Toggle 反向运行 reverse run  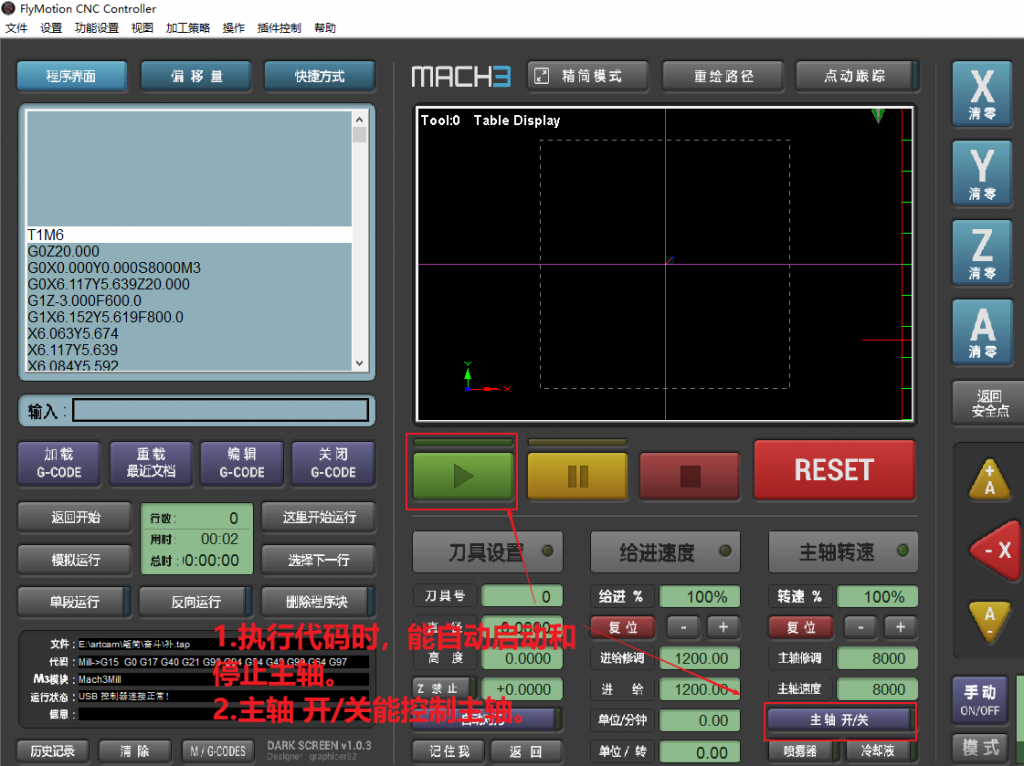(196, 601)
